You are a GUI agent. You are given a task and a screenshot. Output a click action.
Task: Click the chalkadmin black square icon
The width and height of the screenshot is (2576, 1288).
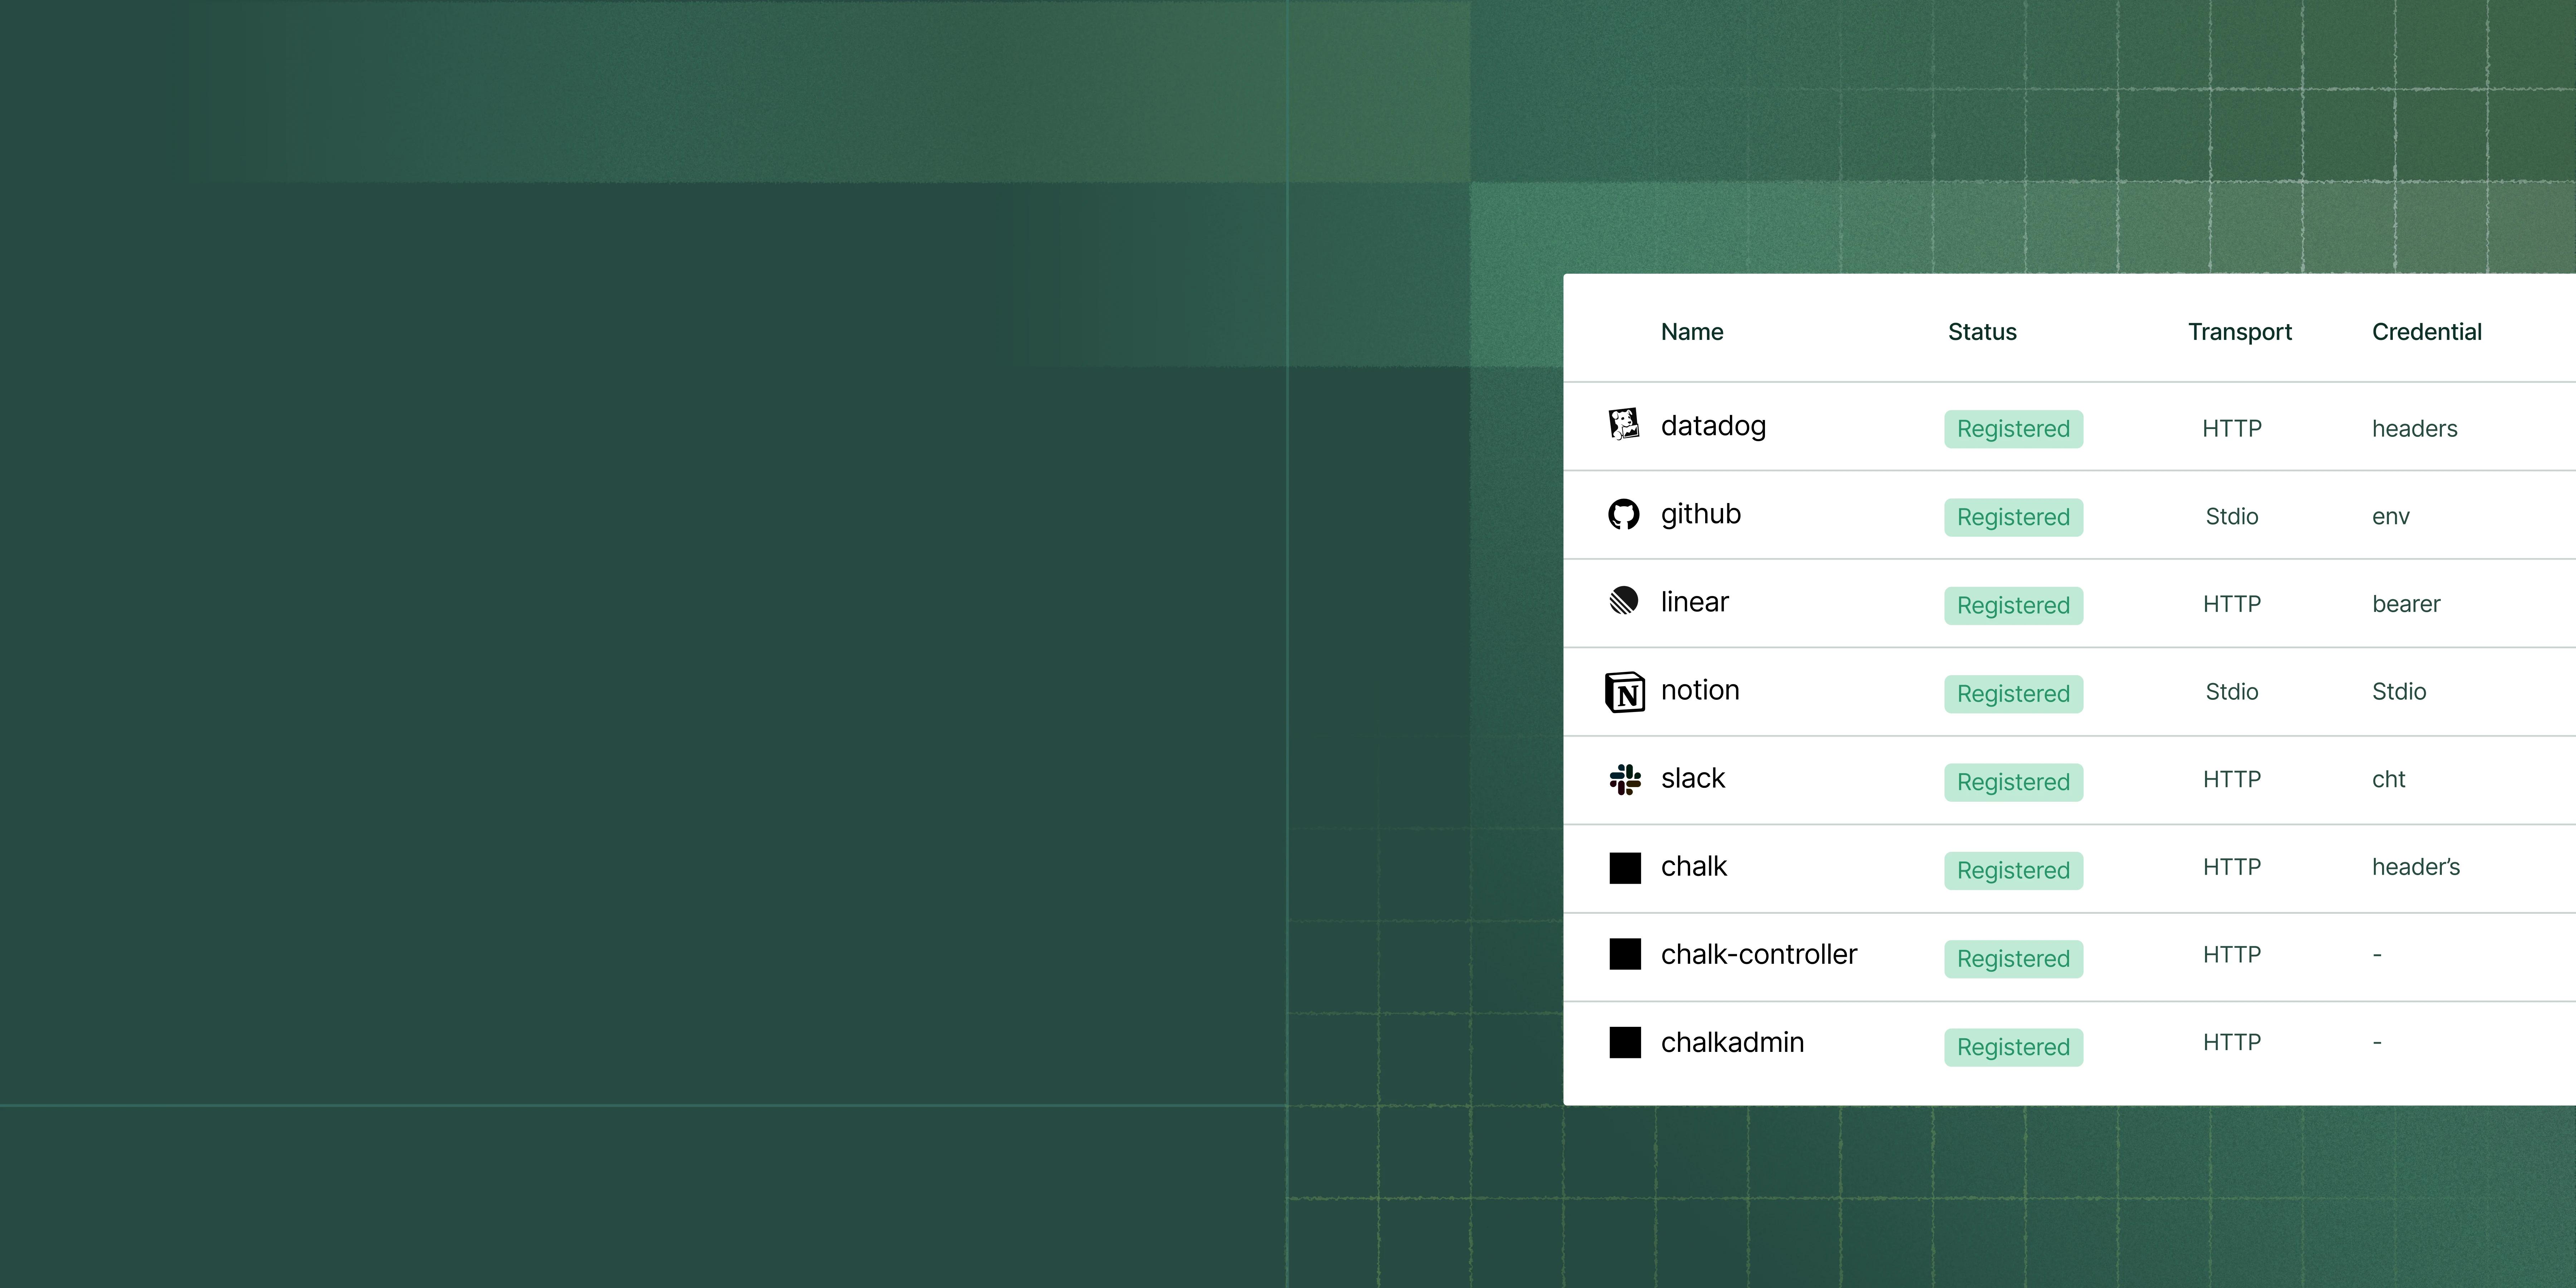[1625, 1042]
